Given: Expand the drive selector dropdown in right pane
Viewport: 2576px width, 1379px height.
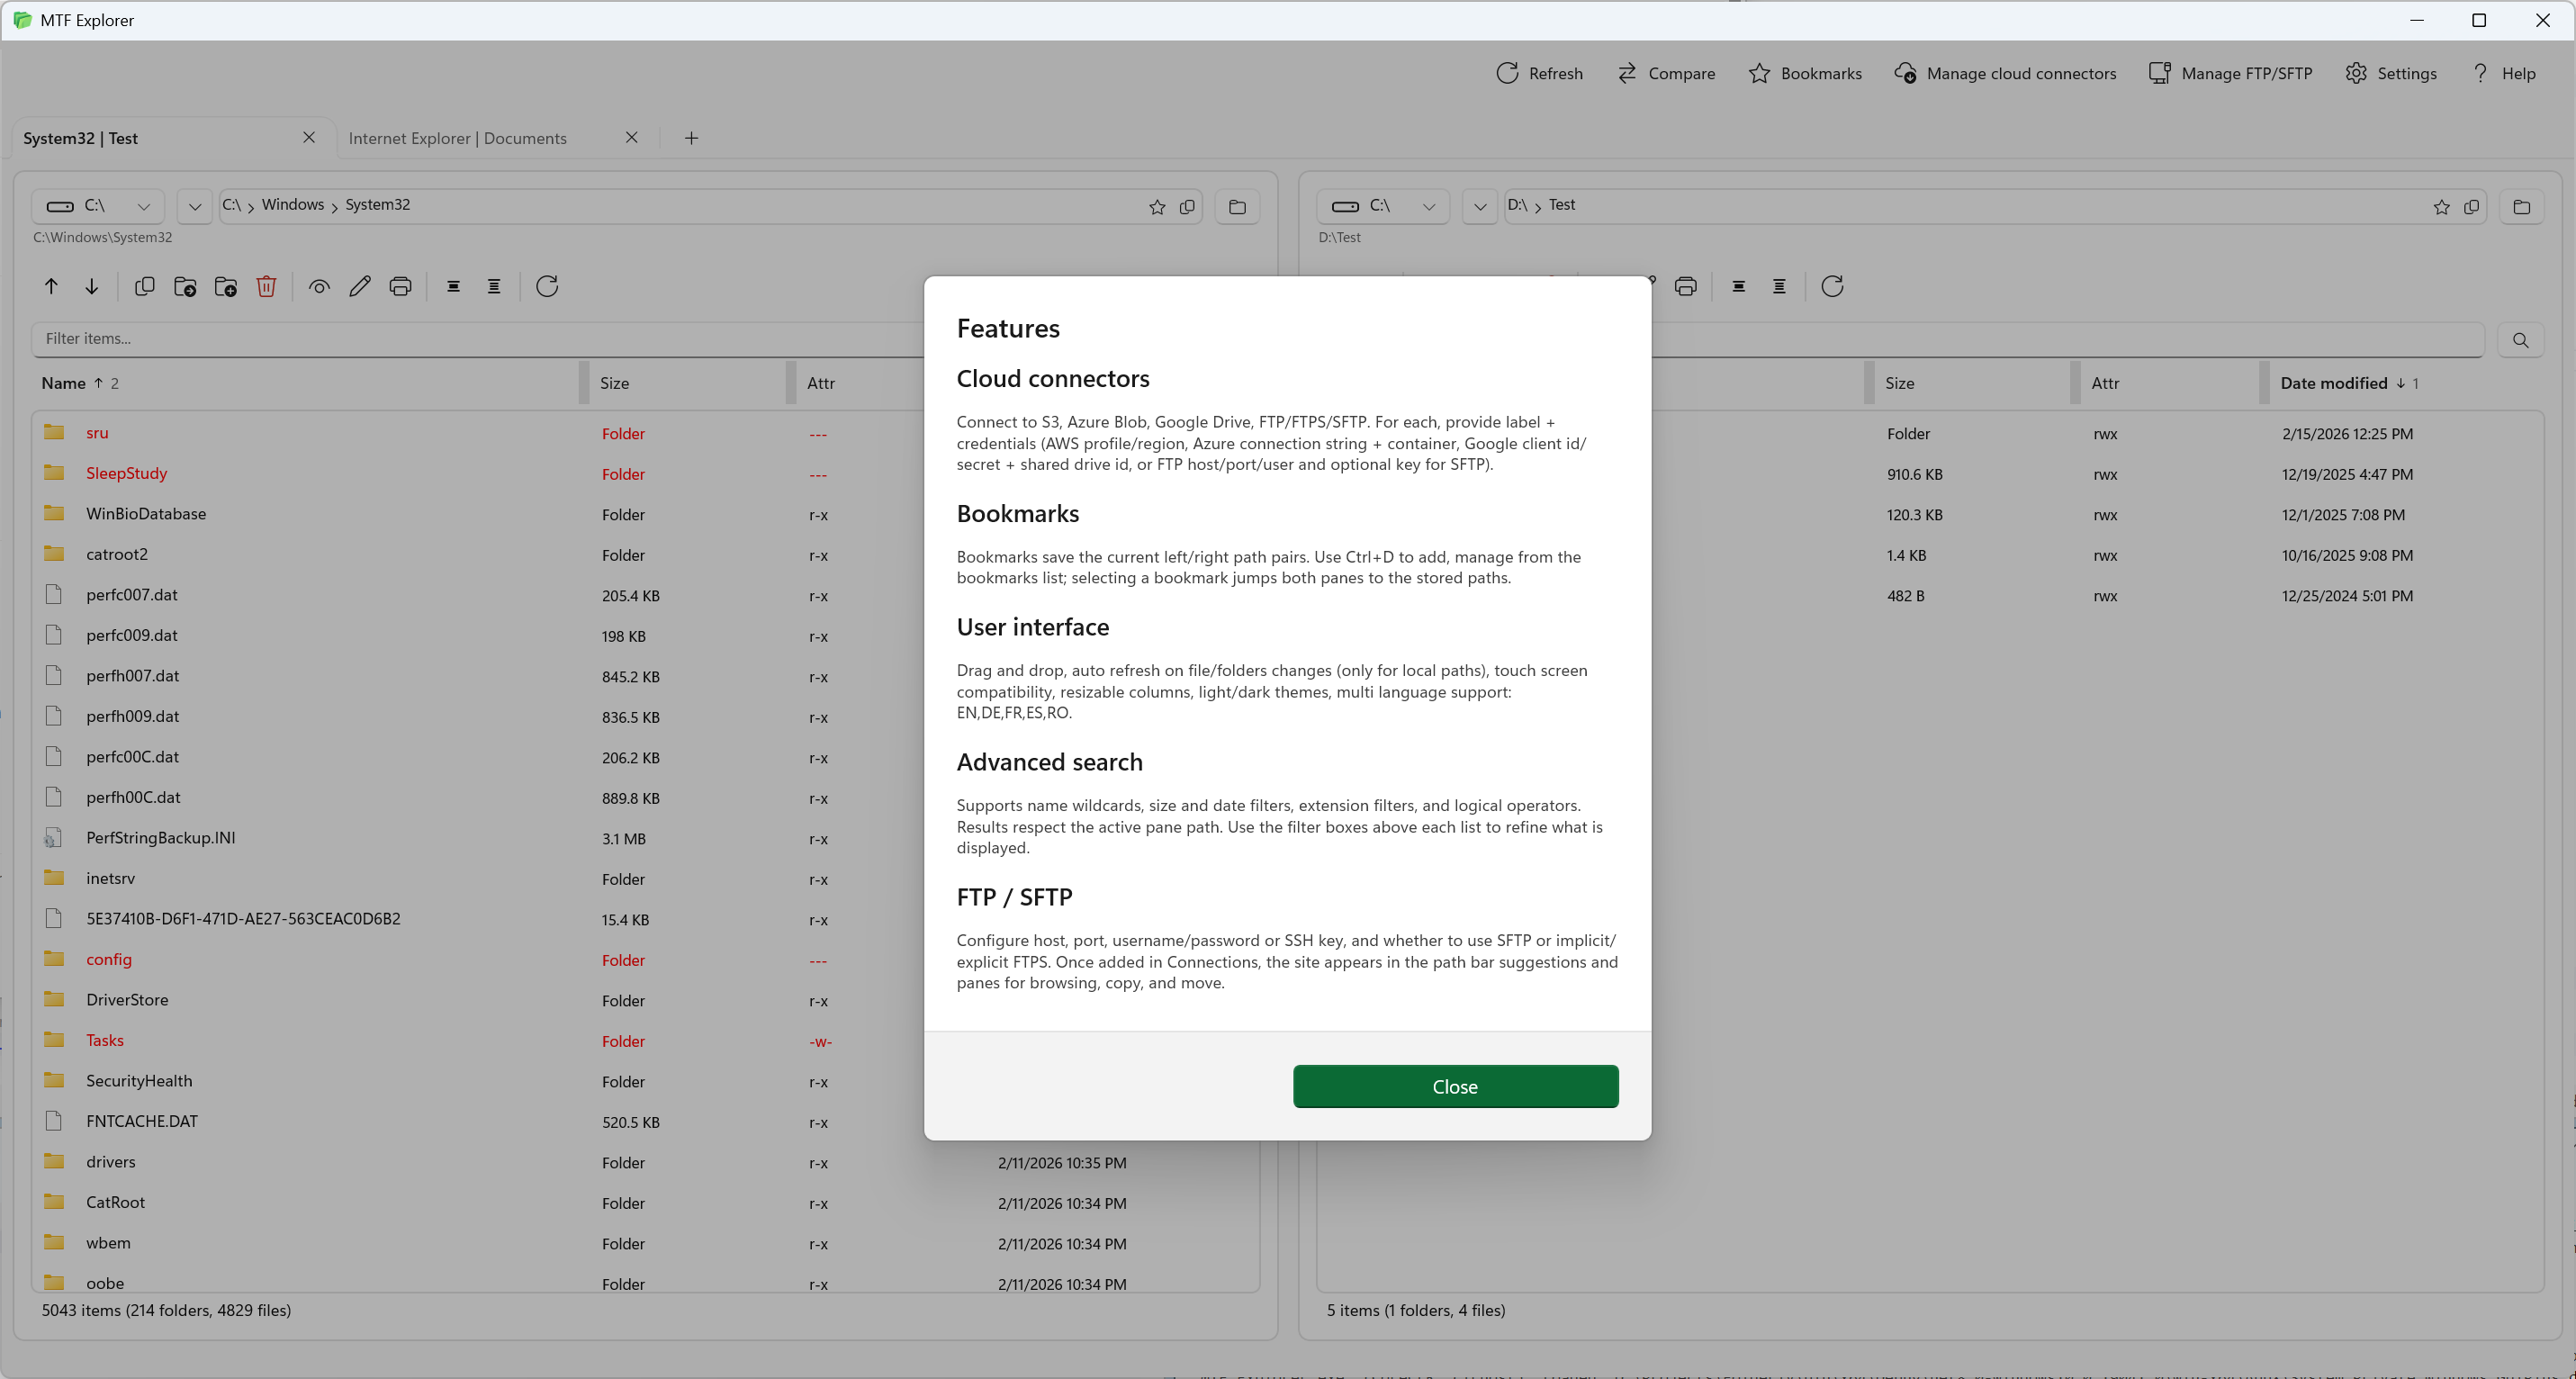Looking at the screenshot, I should [x=1430, y=207].
